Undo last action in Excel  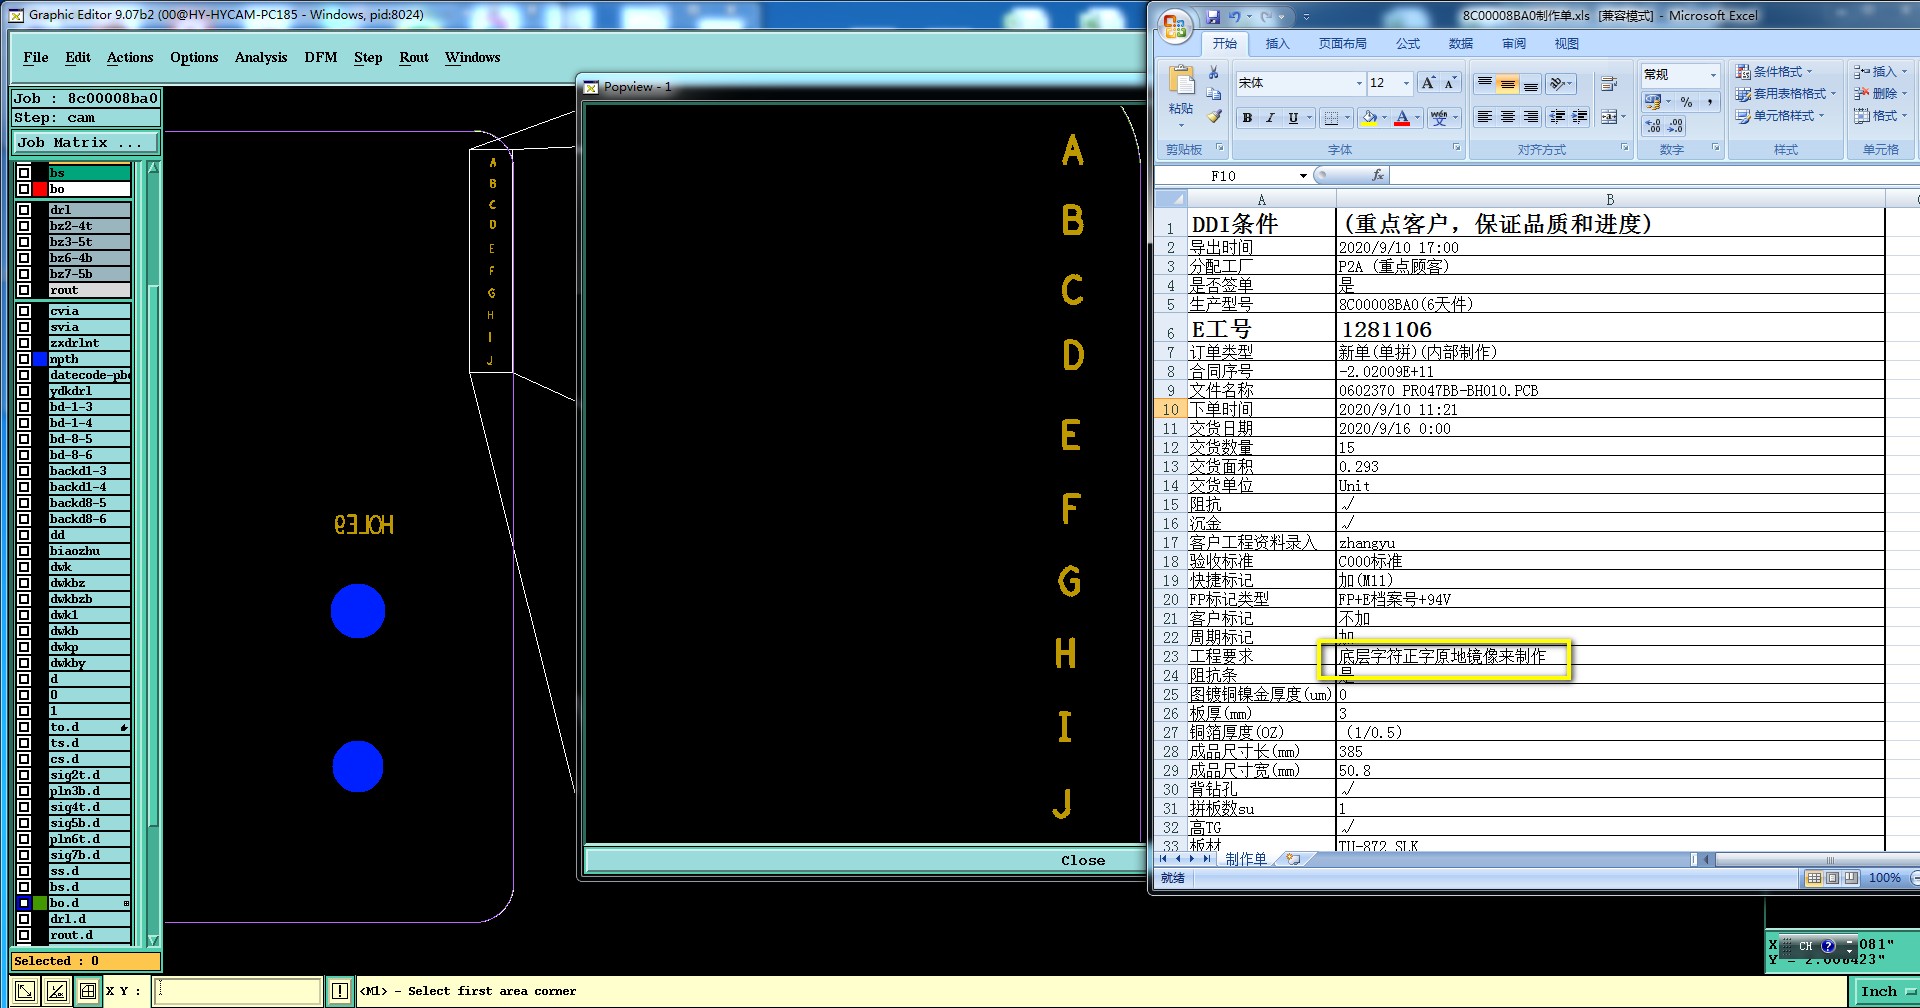pyautogui.click(x=1235, y=17)
